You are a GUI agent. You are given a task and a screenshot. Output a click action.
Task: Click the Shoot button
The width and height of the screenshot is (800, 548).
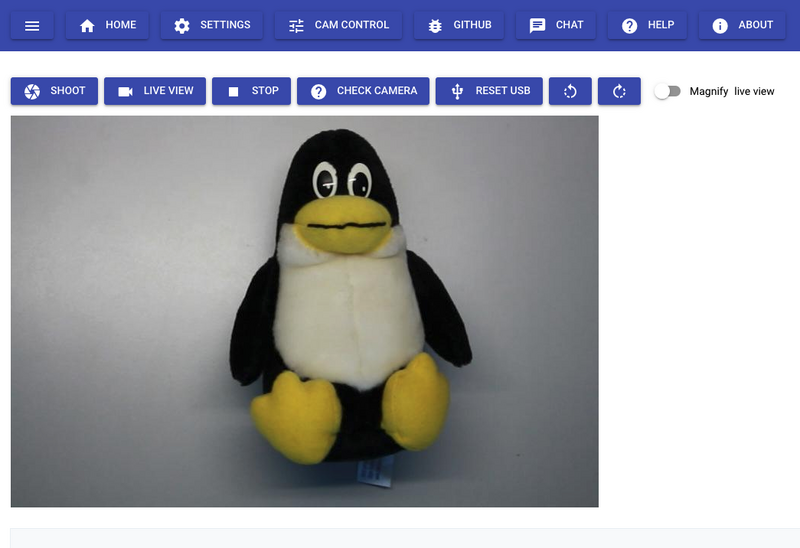coord(54,91)
